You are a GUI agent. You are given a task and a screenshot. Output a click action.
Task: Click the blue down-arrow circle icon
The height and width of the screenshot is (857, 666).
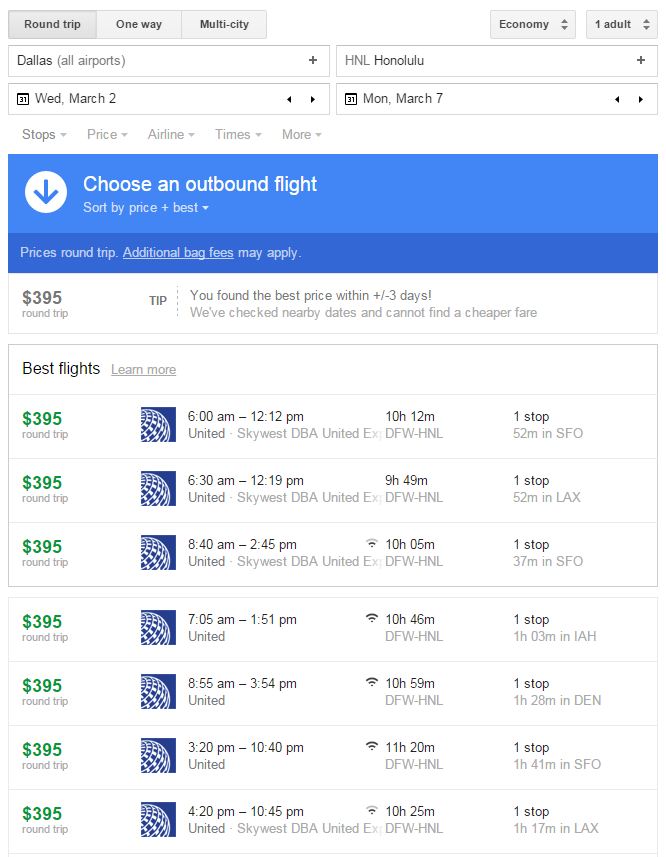pyautogui.click(x=46, y=192)
